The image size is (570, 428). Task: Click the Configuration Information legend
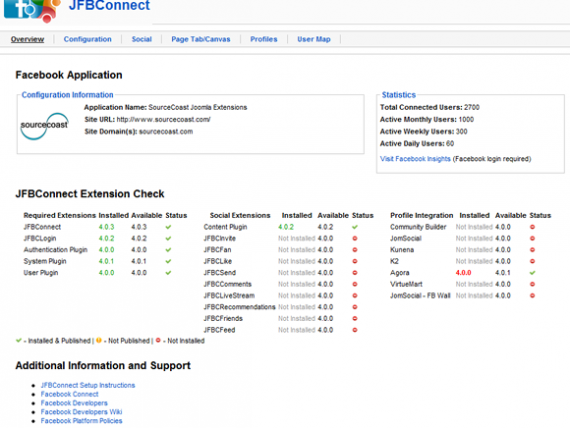click(x=67, y=95)
